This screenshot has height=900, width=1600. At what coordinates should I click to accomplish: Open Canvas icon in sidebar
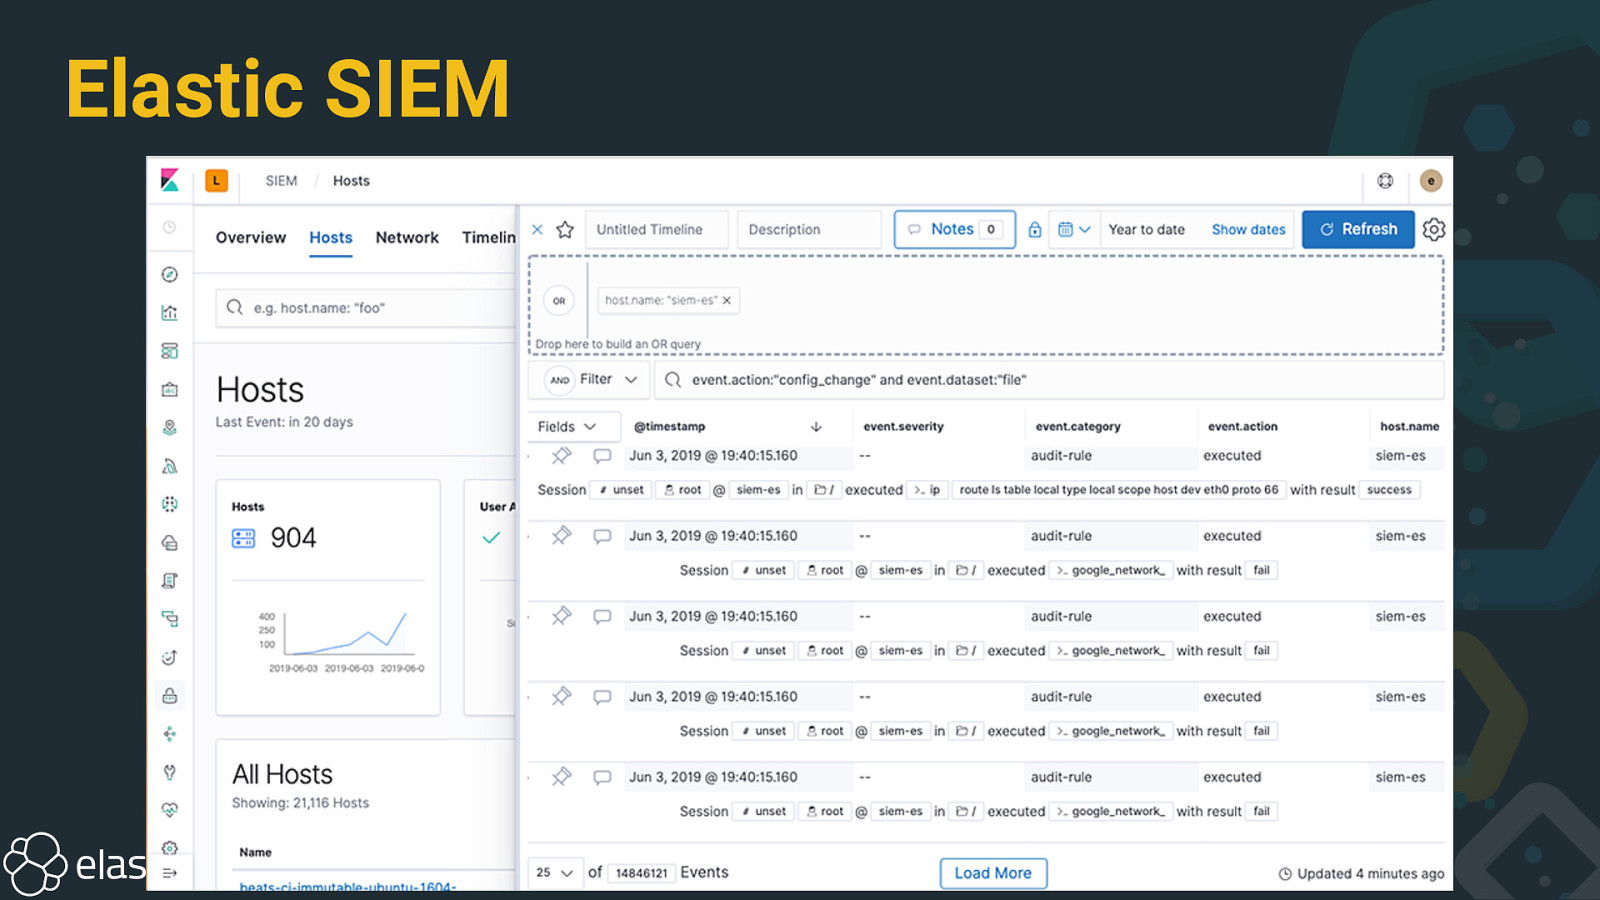pyautogui.click(x=170, y=389)
